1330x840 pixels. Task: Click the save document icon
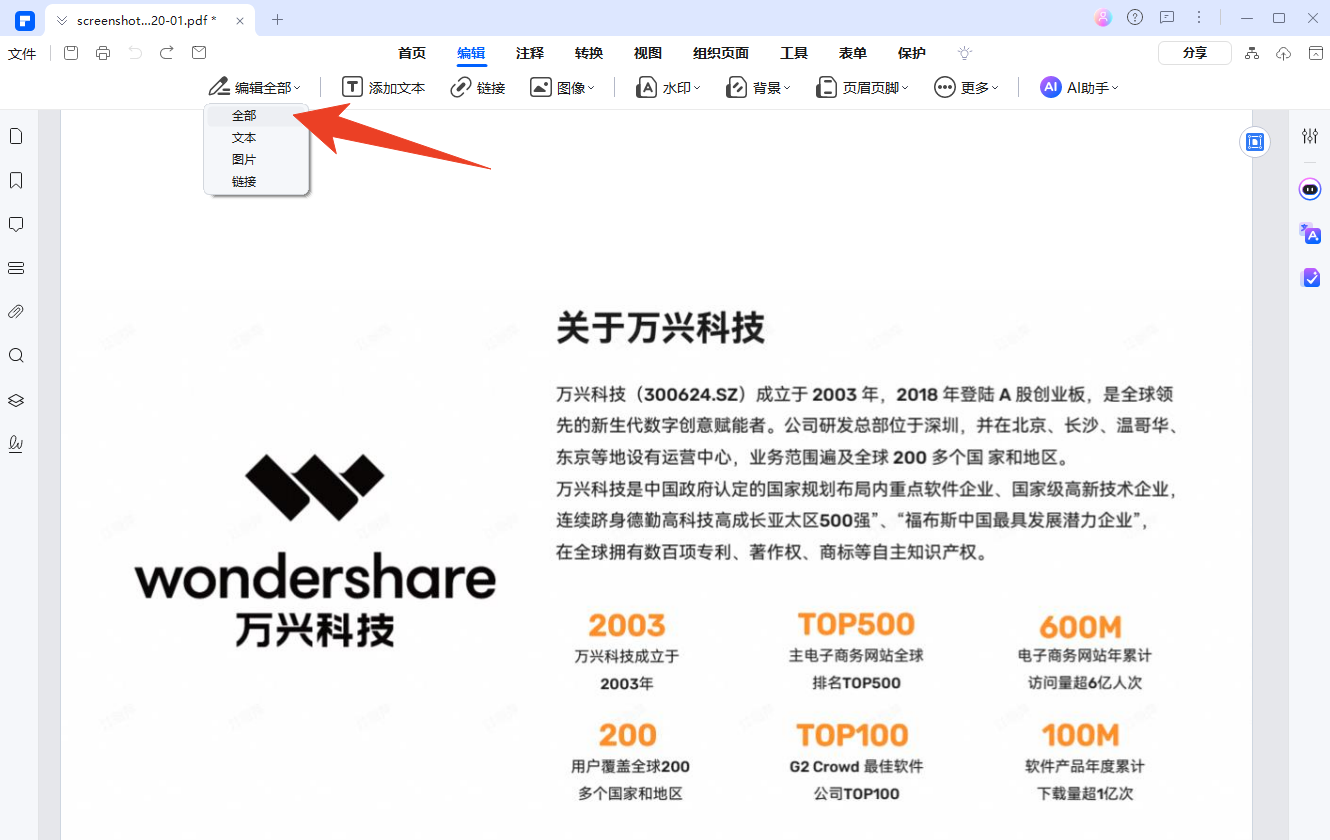[x=70, y=53]
